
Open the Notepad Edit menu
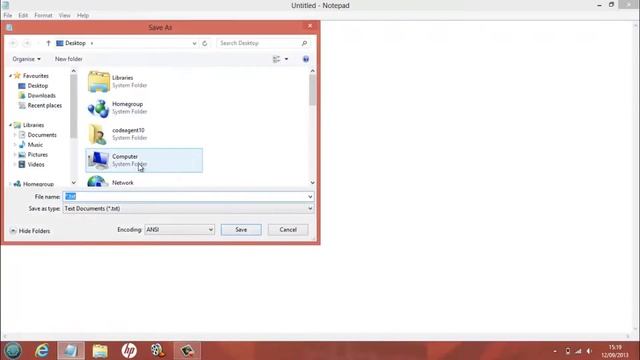23,16
